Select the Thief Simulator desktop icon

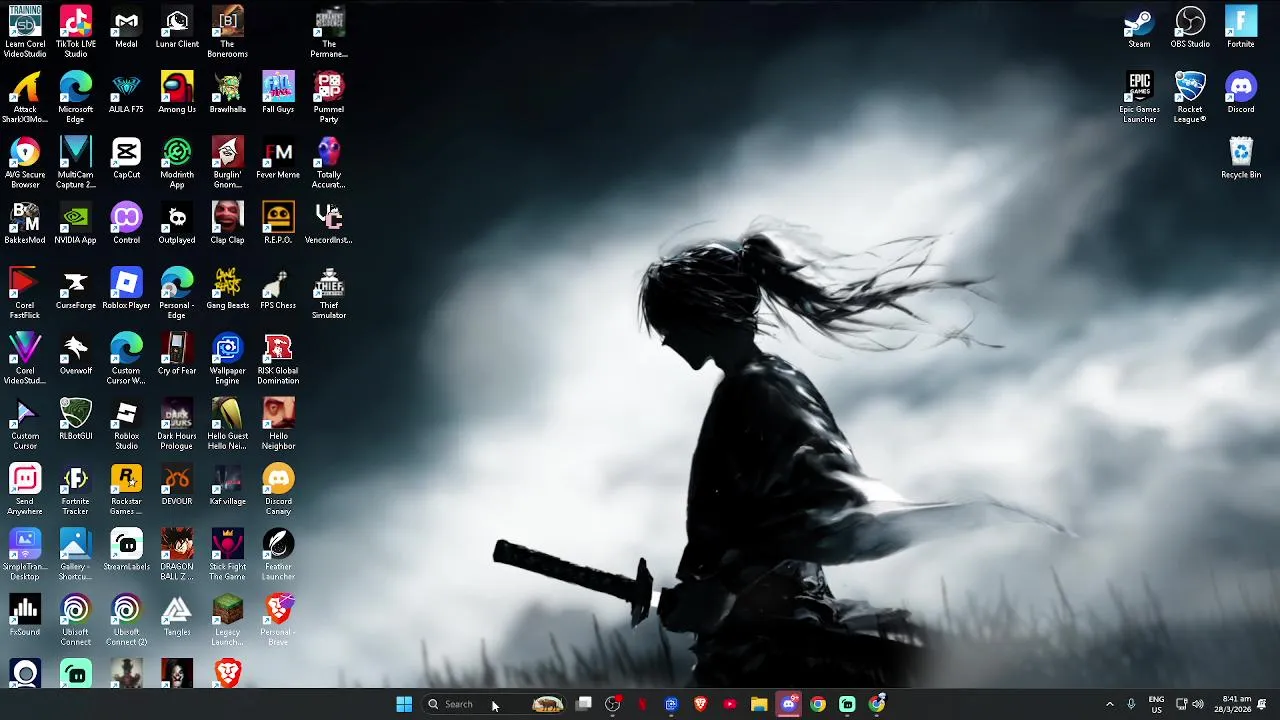pos(329,293)
